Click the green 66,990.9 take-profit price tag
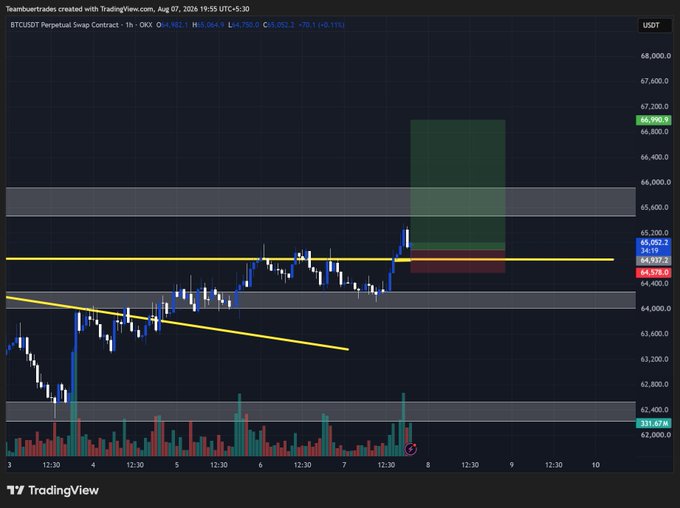 pos(654,120)
